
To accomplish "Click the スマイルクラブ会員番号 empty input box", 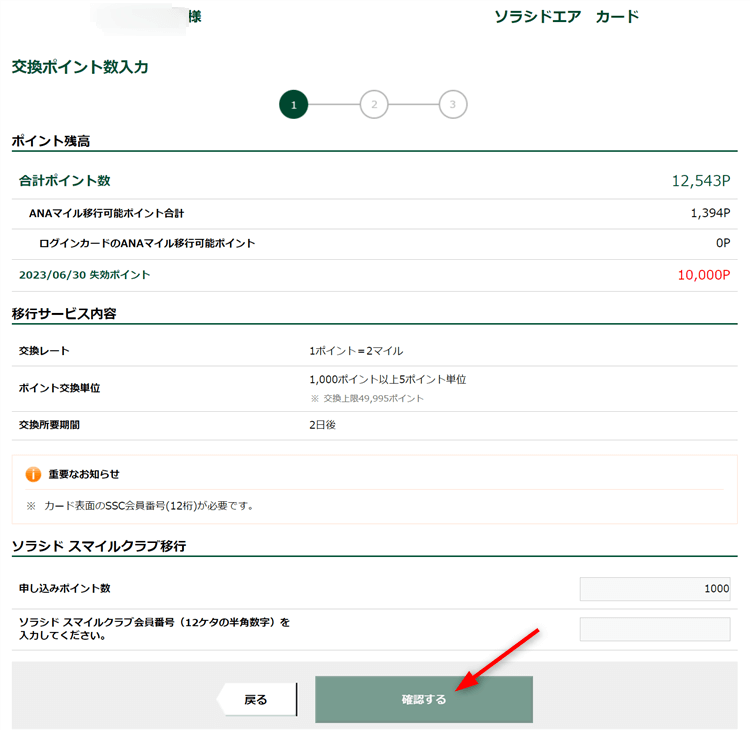I will tap(655, 629).
